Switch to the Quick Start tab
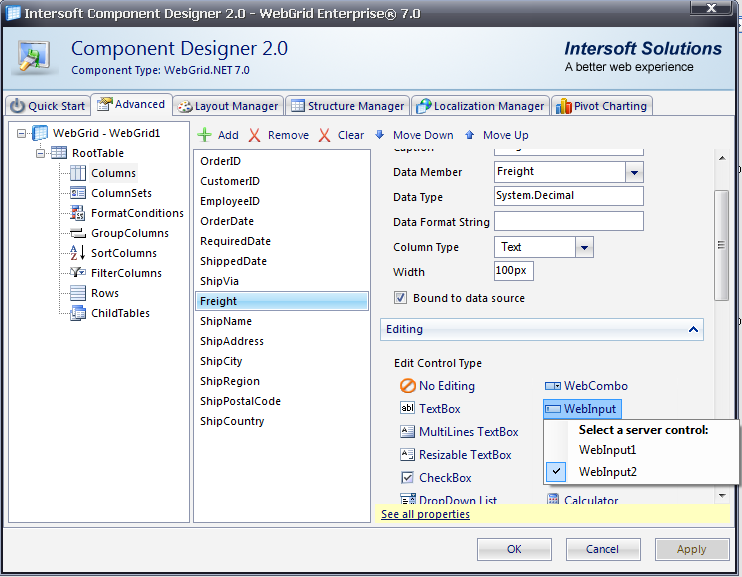The height and width of the screenshot is (577, 742). (x=48, y=106)
